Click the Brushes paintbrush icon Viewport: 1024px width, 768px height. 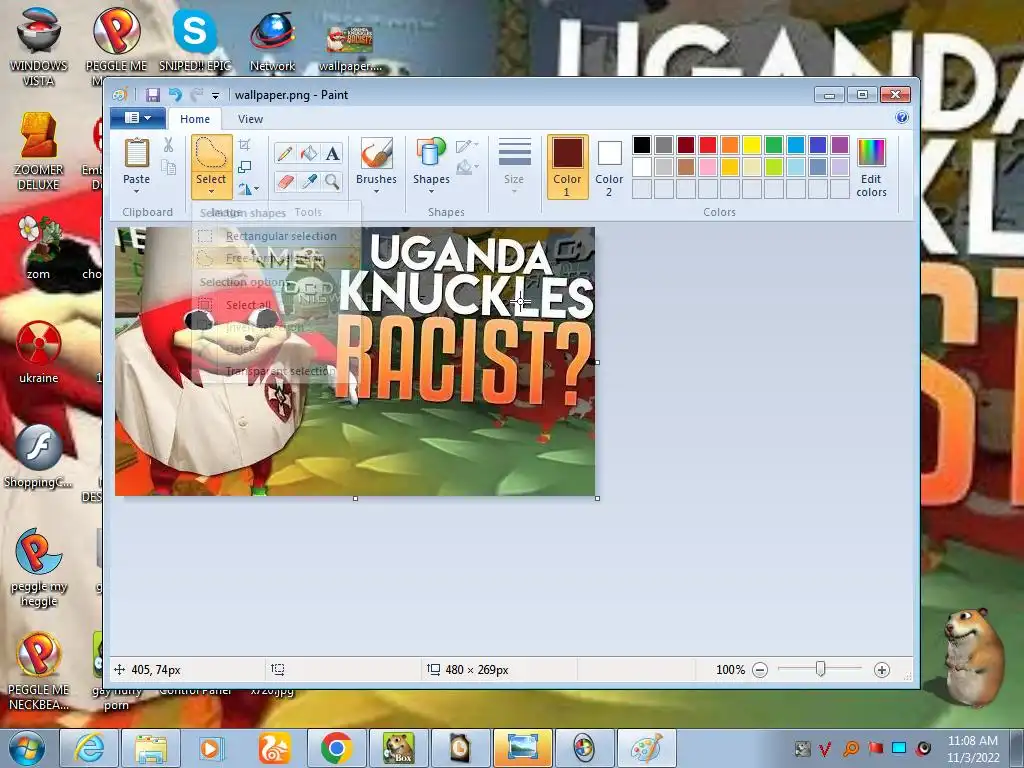[376, 153]
